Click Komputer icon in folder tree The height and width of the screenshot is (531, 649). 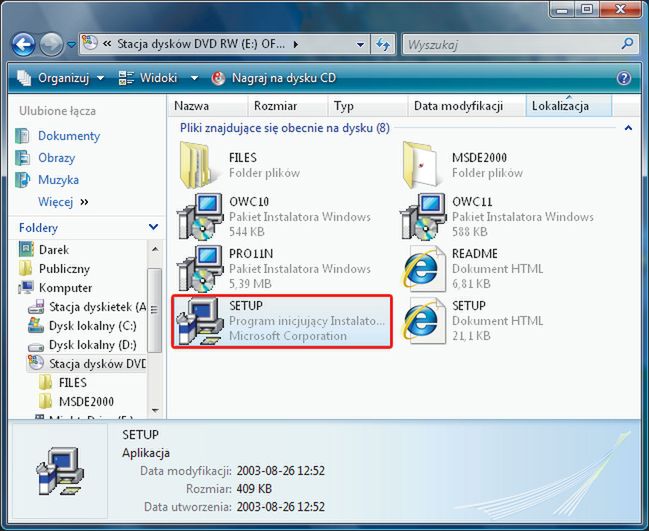point(26,287)
